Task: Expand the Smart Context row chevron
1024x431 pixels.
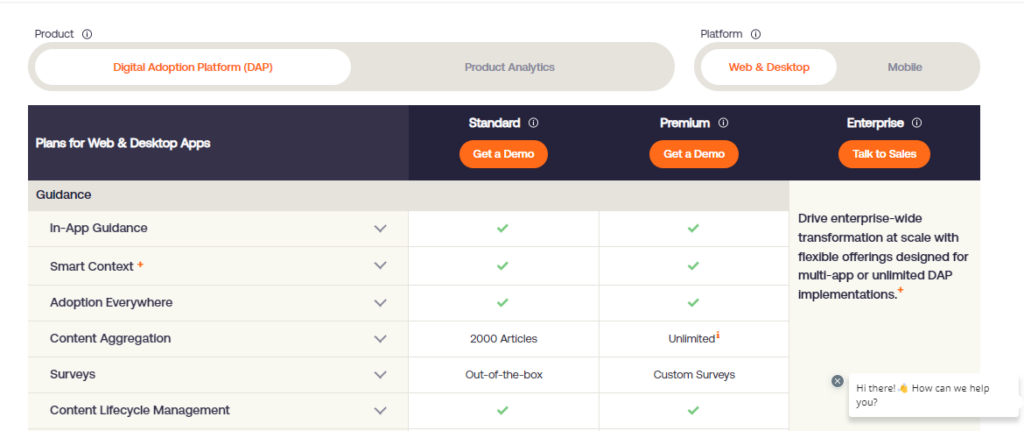Action: coord(380,266)
